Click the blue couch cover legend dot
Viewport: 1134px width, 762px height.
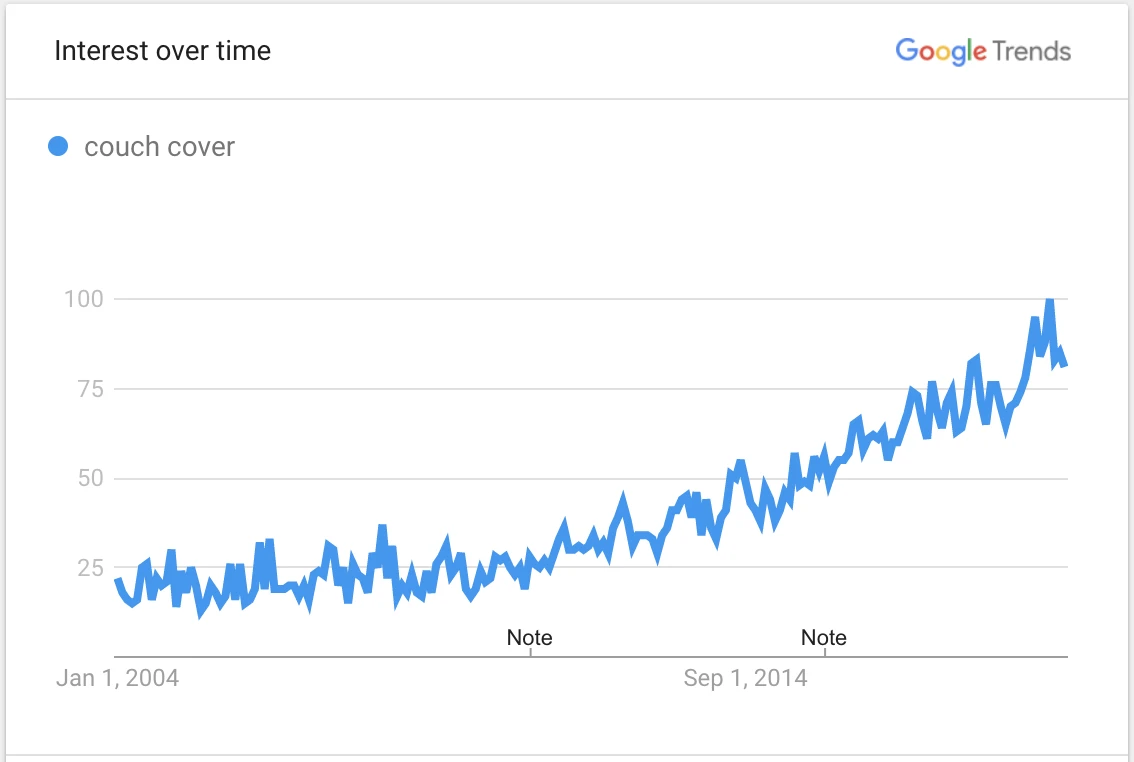click(58, 146)
